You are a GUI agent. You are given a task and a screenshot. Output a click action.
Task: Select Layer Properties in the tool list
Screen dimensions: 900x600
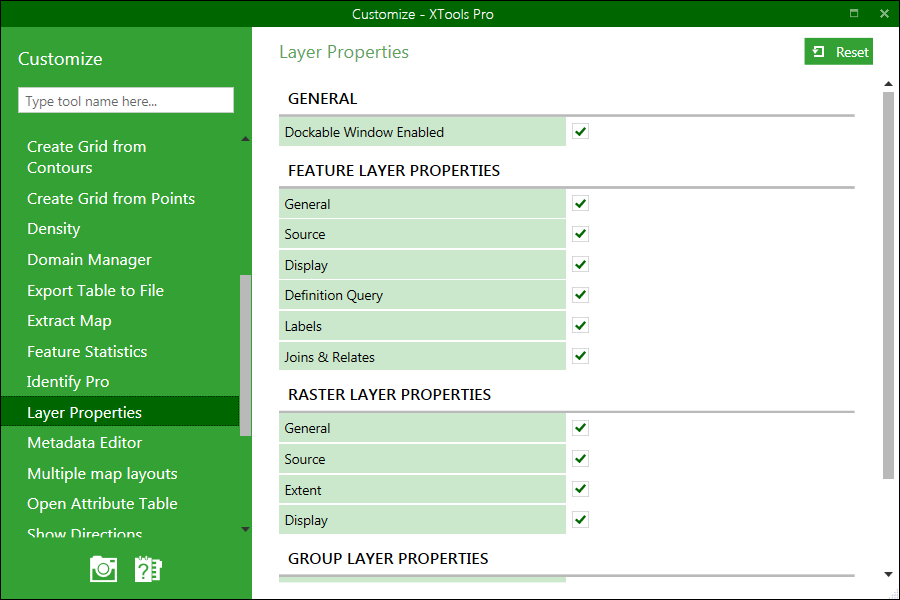point(119,412)
